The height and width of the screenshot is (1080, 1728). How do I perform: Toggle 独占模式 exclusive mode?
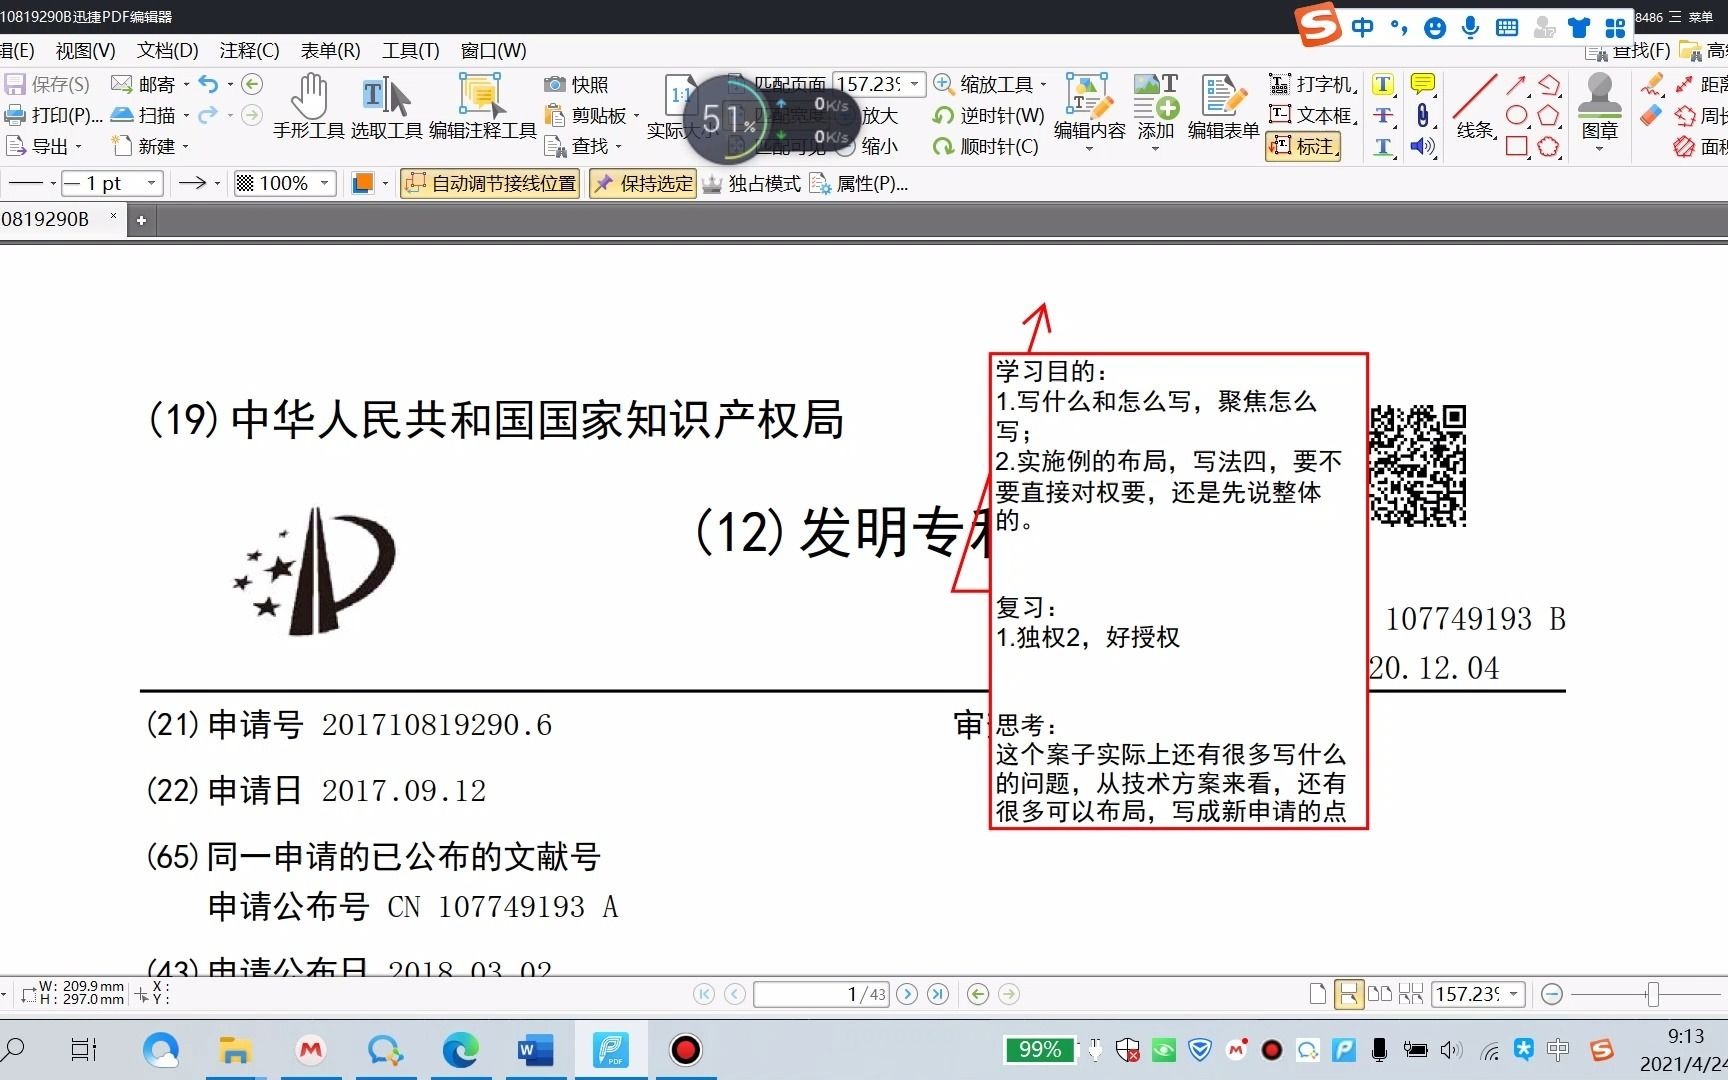coord(751,184)
